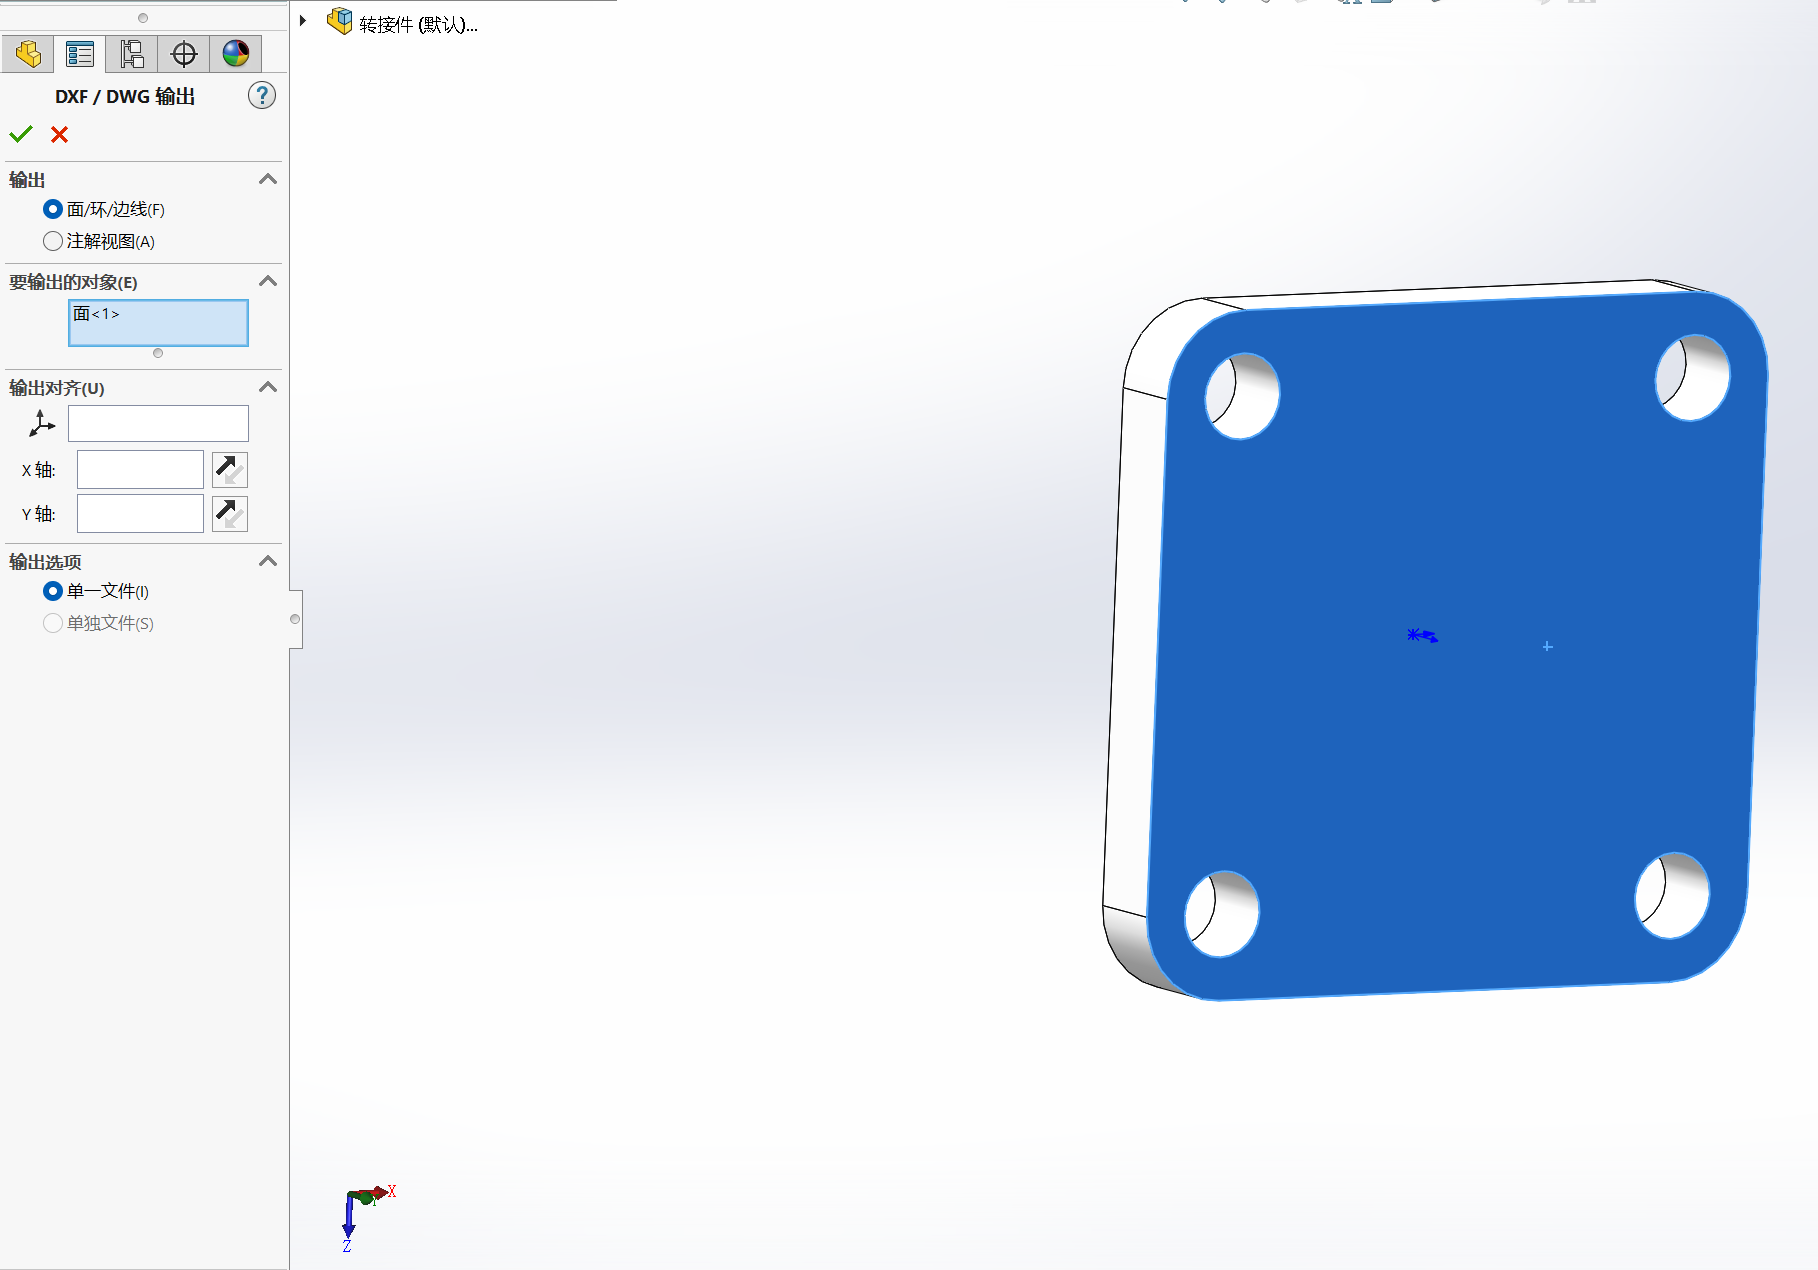
Task: Choose the 单一文件(I) output option
Action: 53,591
